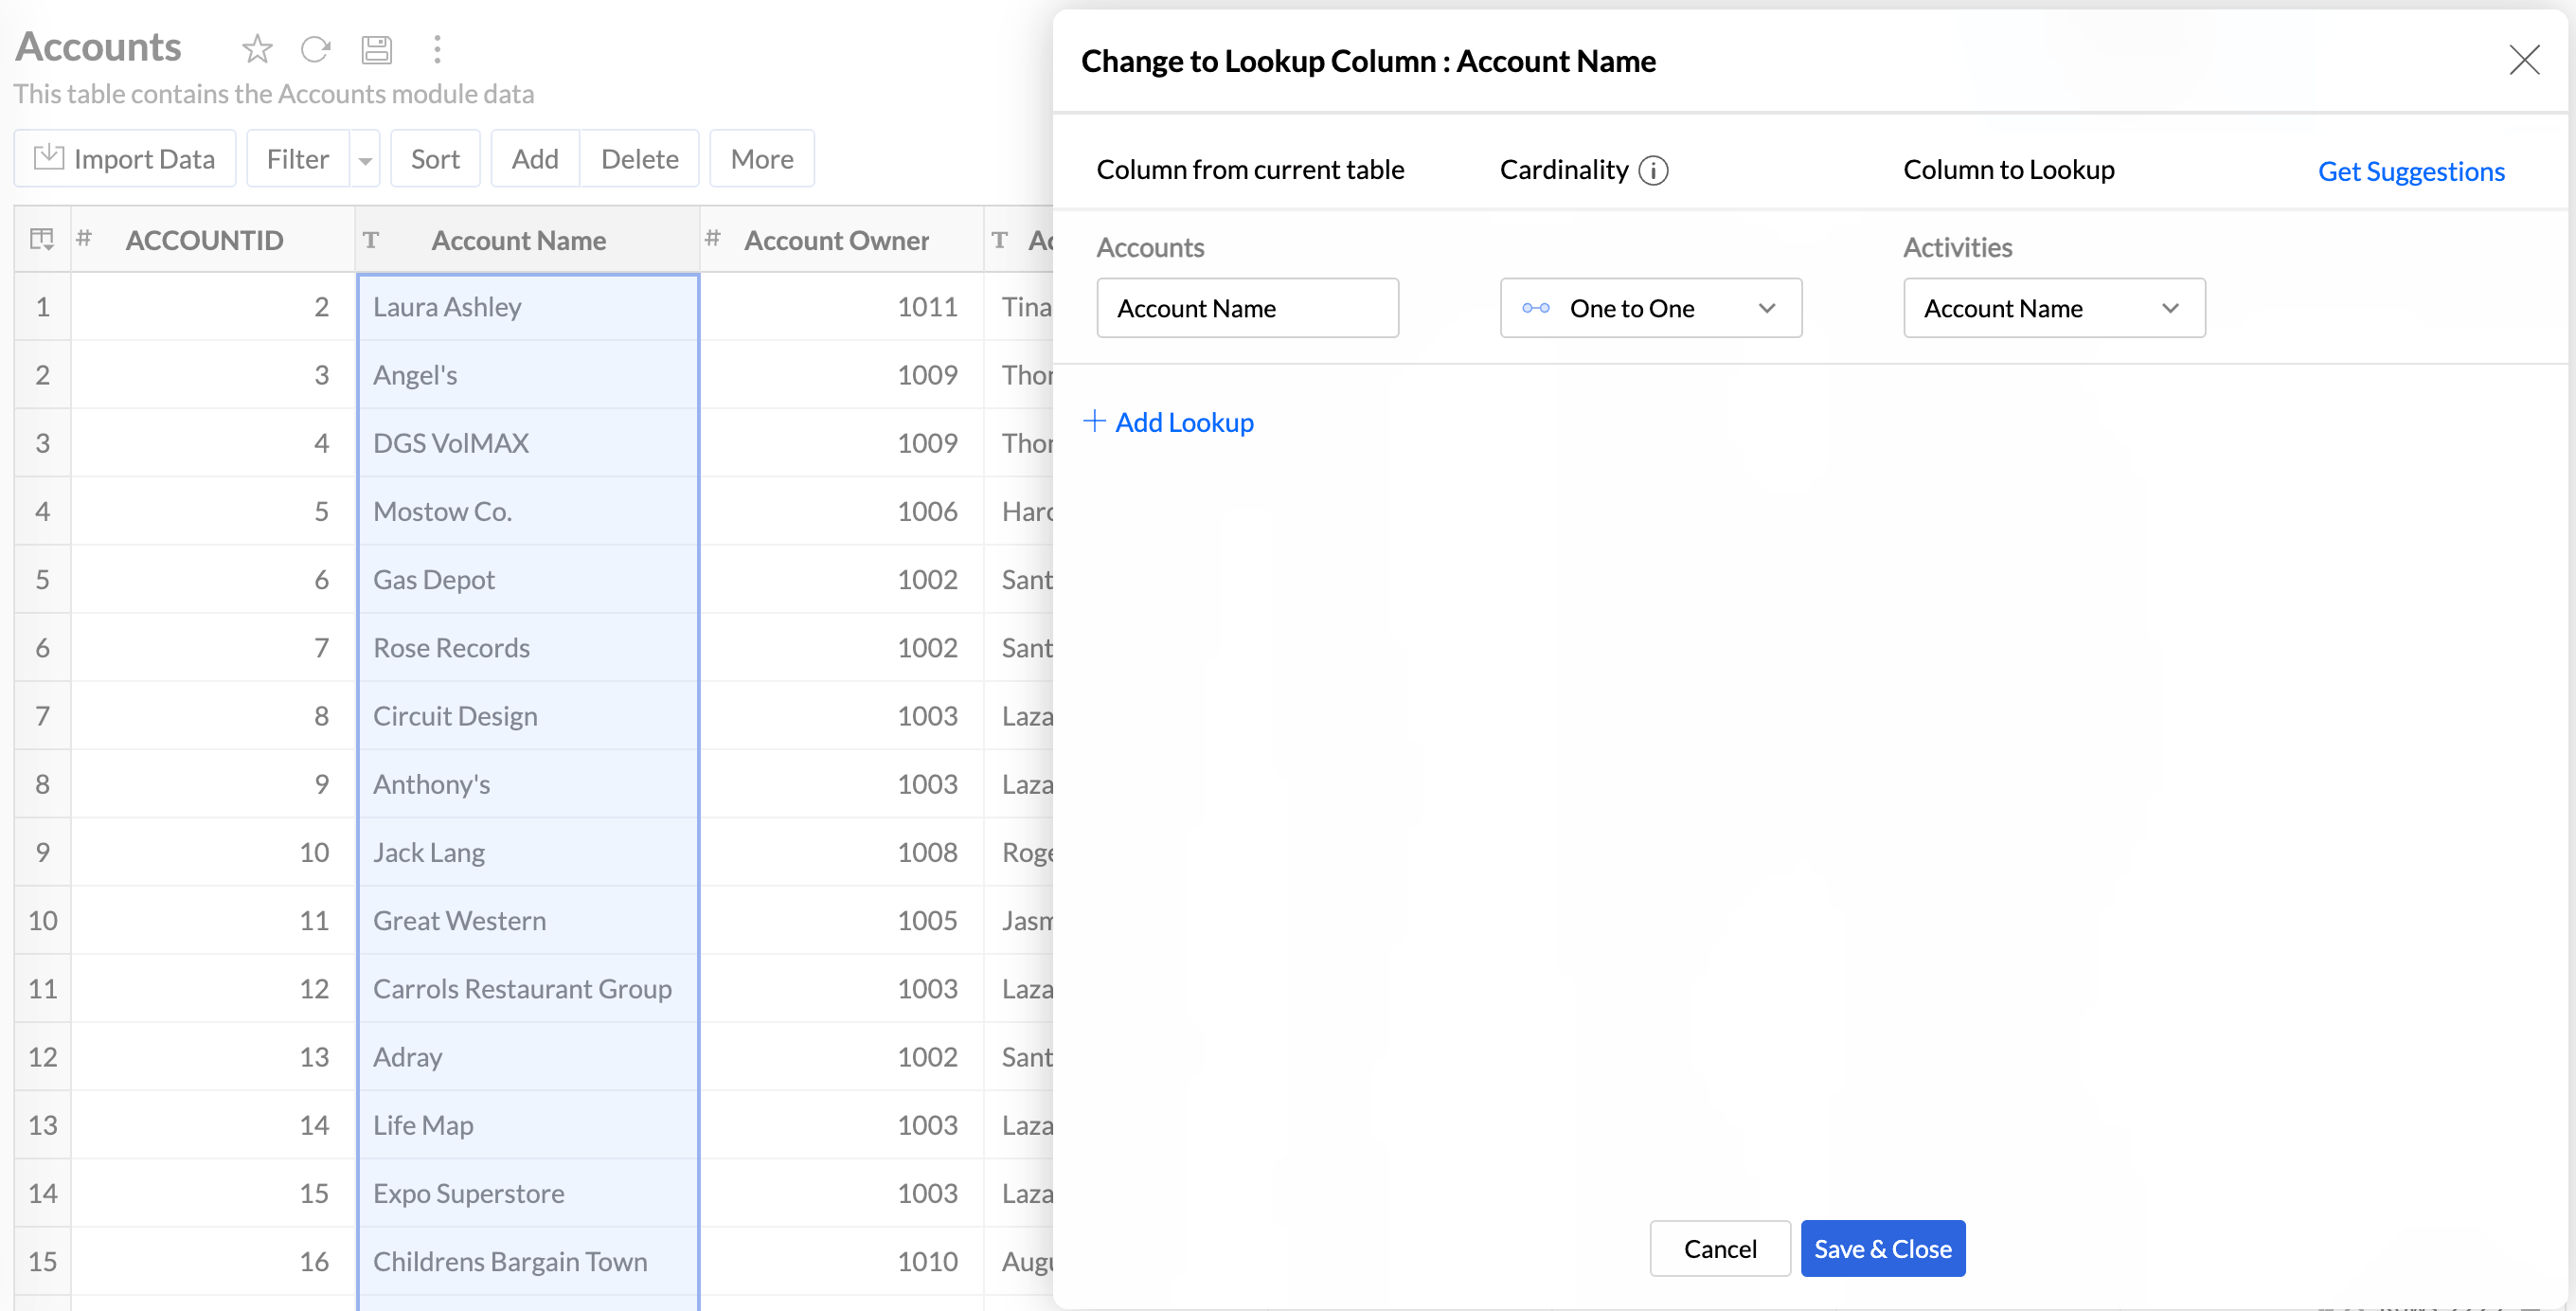The image size is (2576, 1311).
Task: Click the plus icon beside Add Lookup
Action: pos(1094,421)
